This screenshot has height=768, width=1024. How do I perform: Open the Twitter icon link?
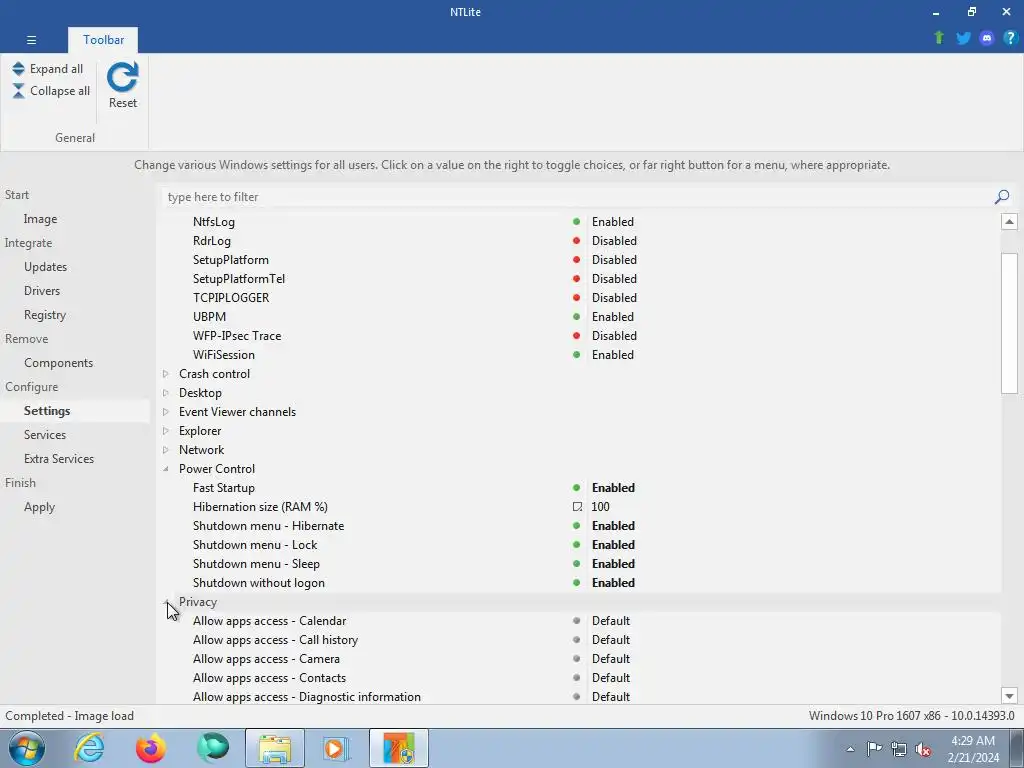[x=963, y=38]
